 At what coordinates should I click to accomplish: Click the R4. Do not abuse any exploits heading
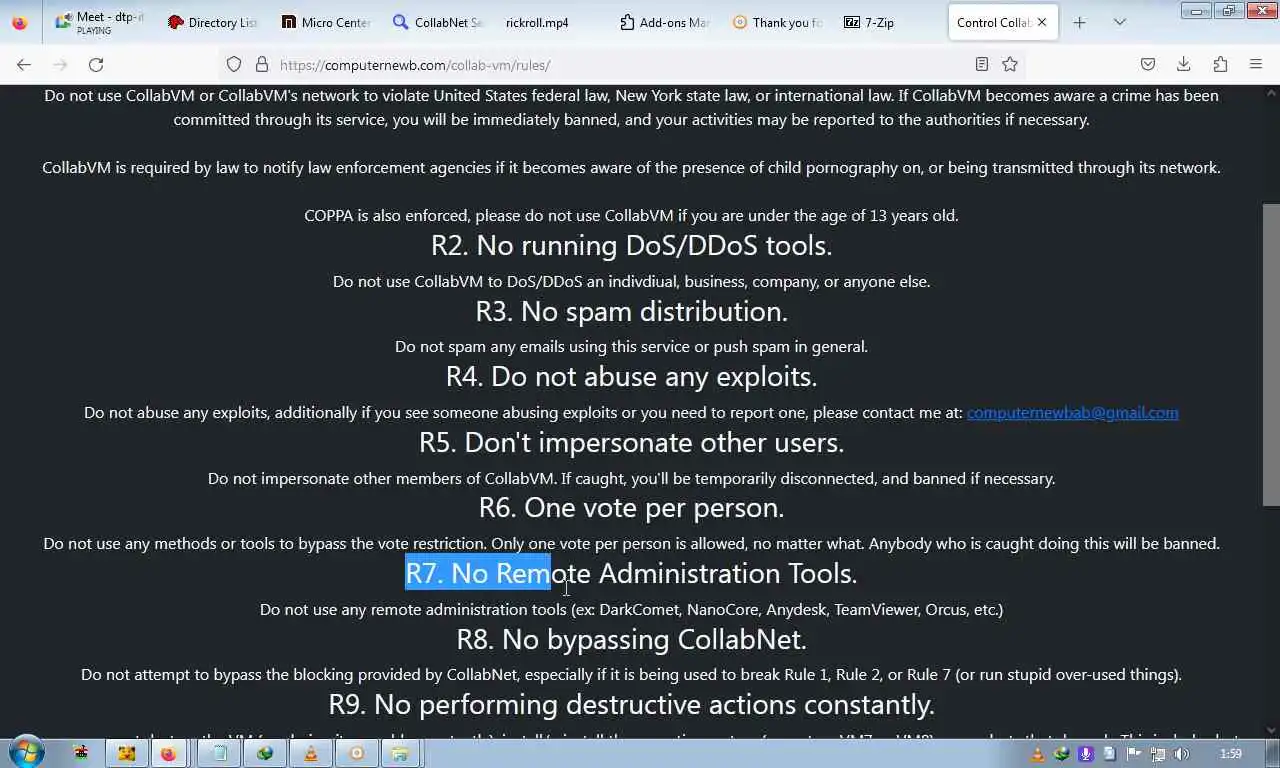[631, 376]
